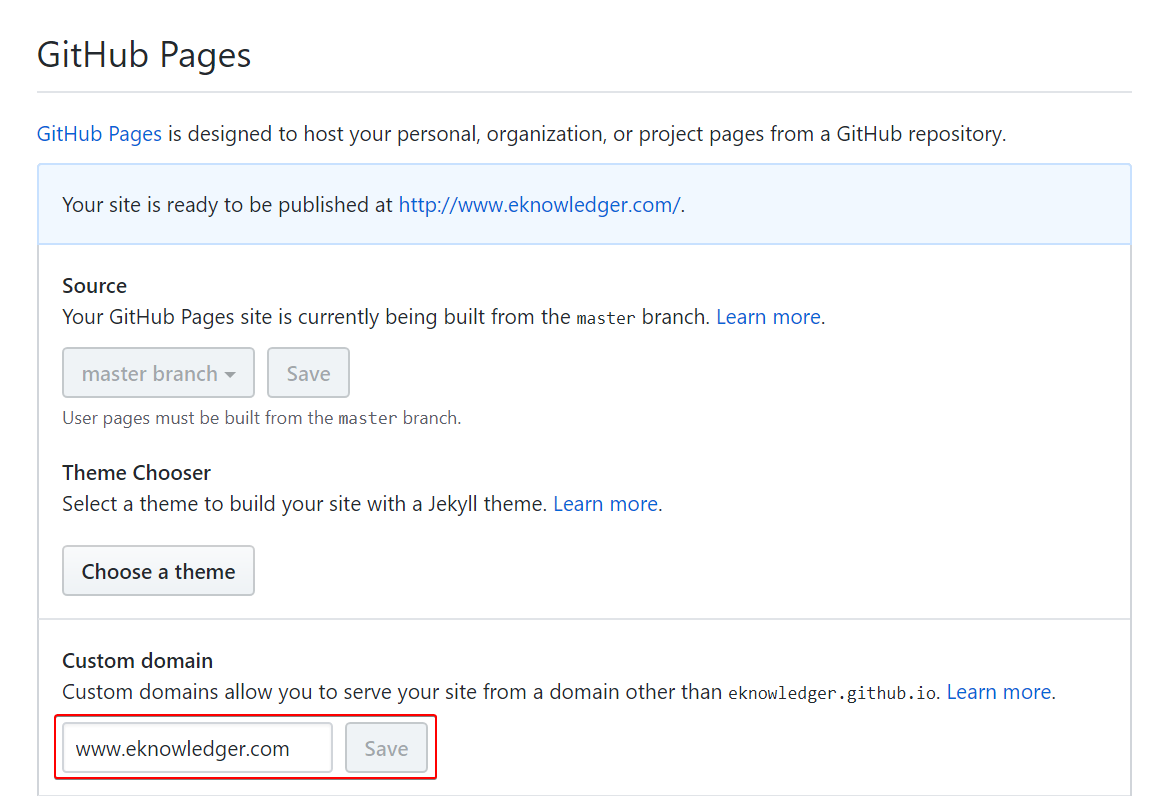This screenshot has width=1154, height=796.
Task: Open Learn more link under Theme Chooser
Action: click(x=606, y=504)
